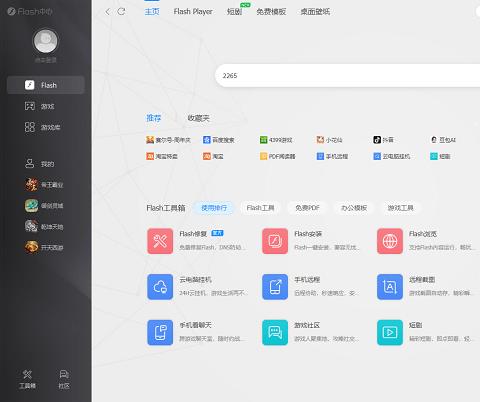Open the first shortcut with the orange game icon
The image size is (480, 402).
tap(168, 140)
